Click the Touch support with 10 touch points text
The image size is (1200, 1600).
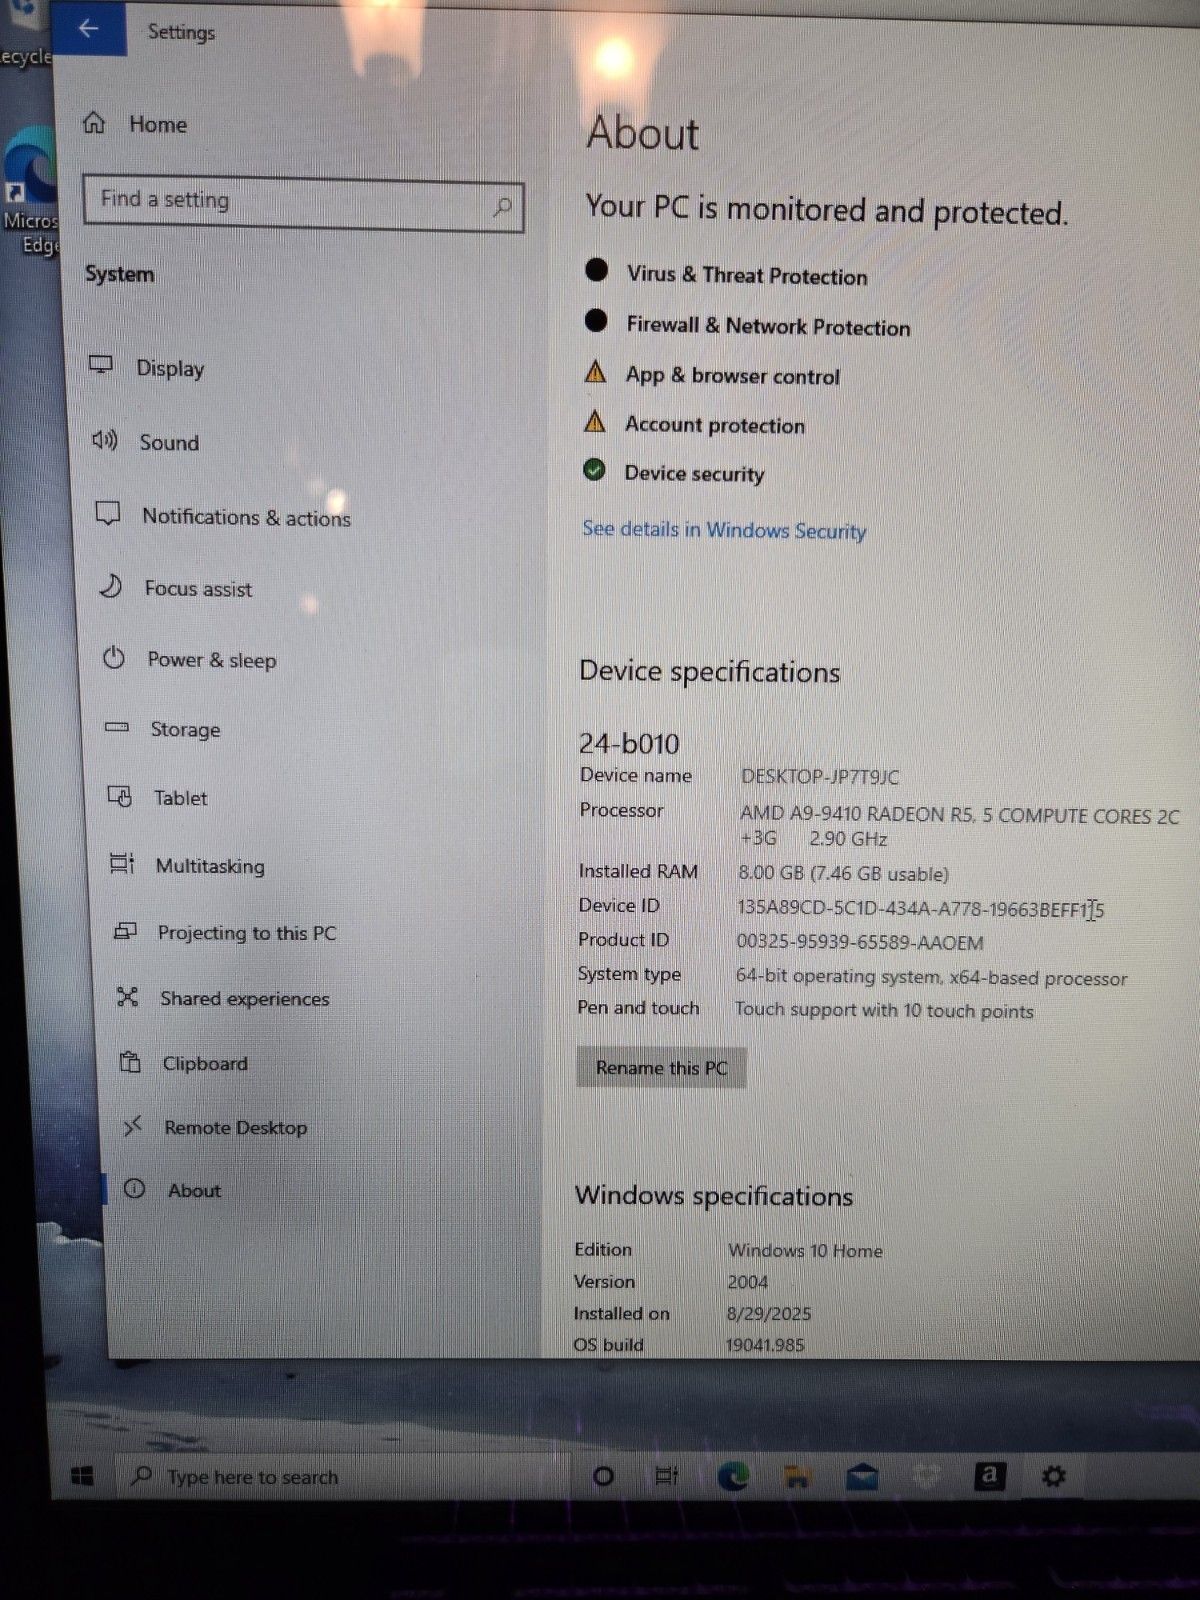click(x=884, y=1010)
